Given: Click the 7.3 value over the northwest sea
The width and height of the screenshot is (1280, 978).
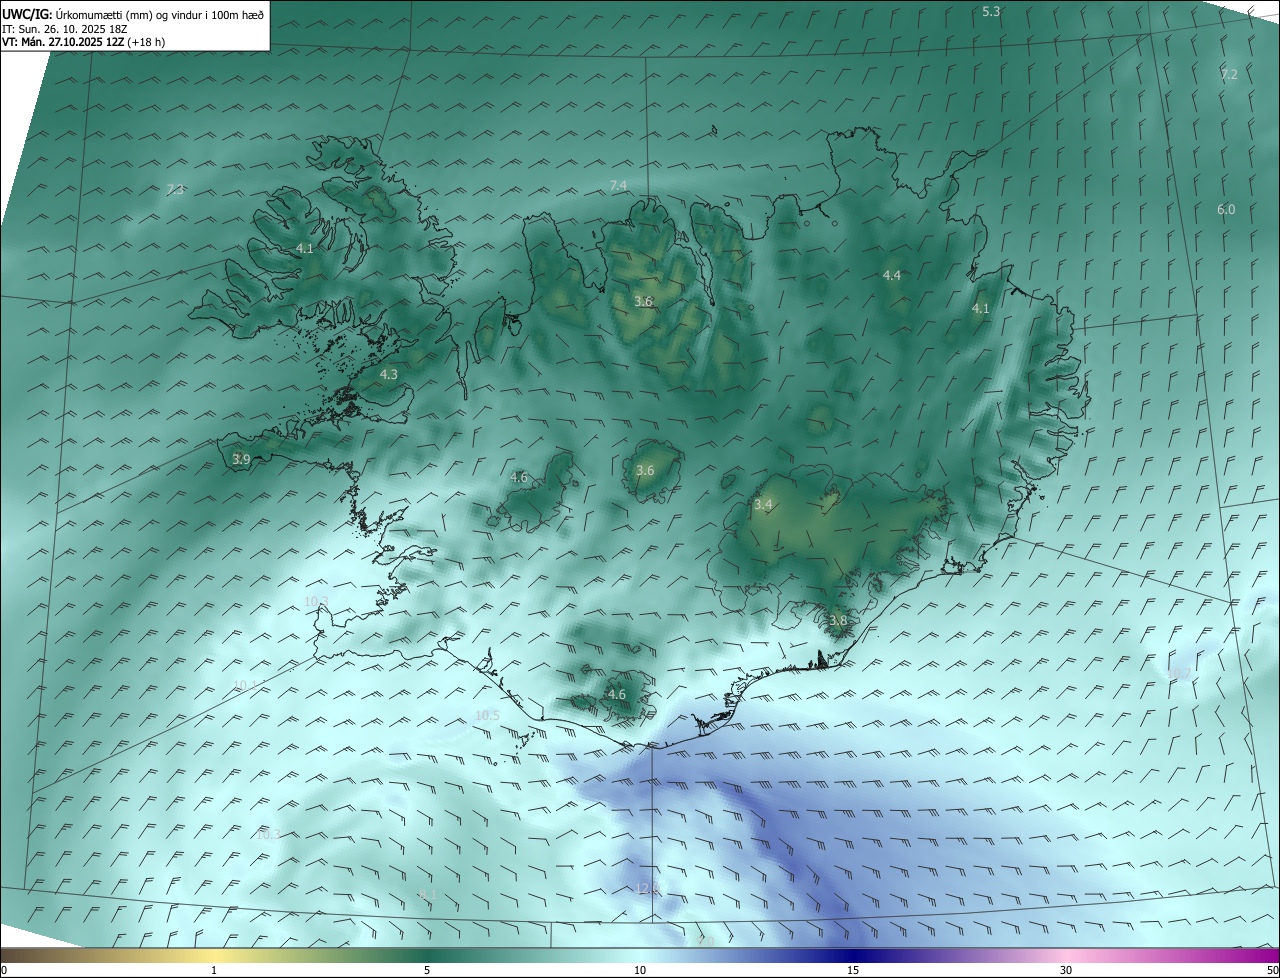Looking at the screenshot, I should pos(175,190).
